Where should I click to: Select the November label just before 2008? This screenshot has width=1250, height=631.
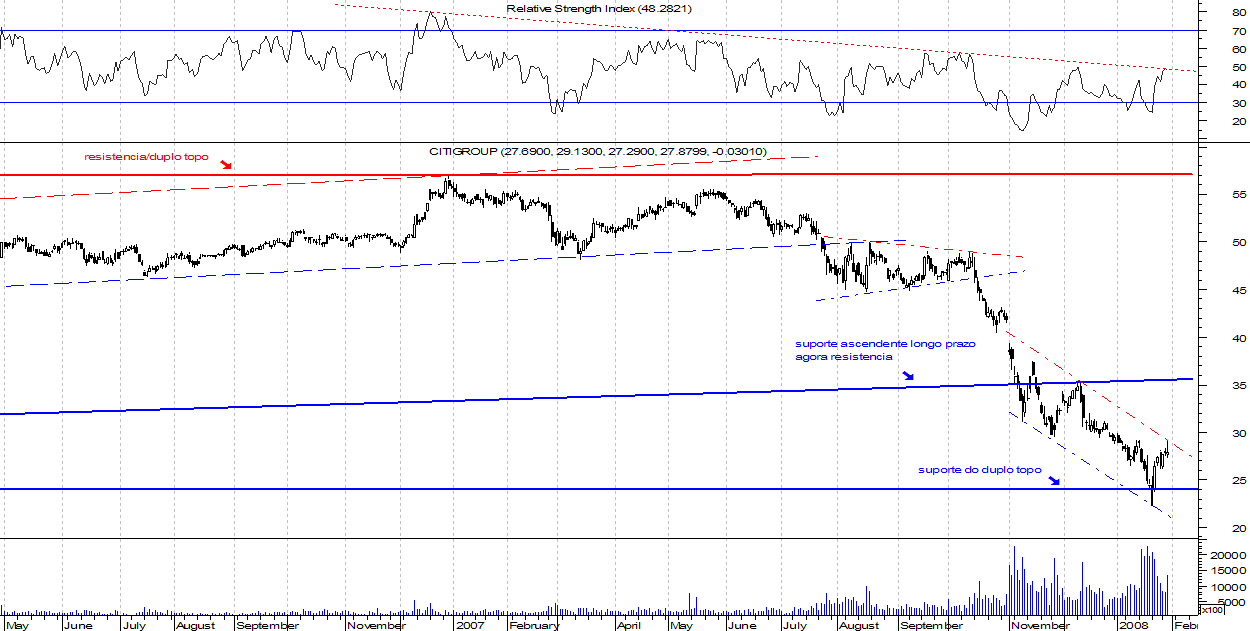[1040, 625]
